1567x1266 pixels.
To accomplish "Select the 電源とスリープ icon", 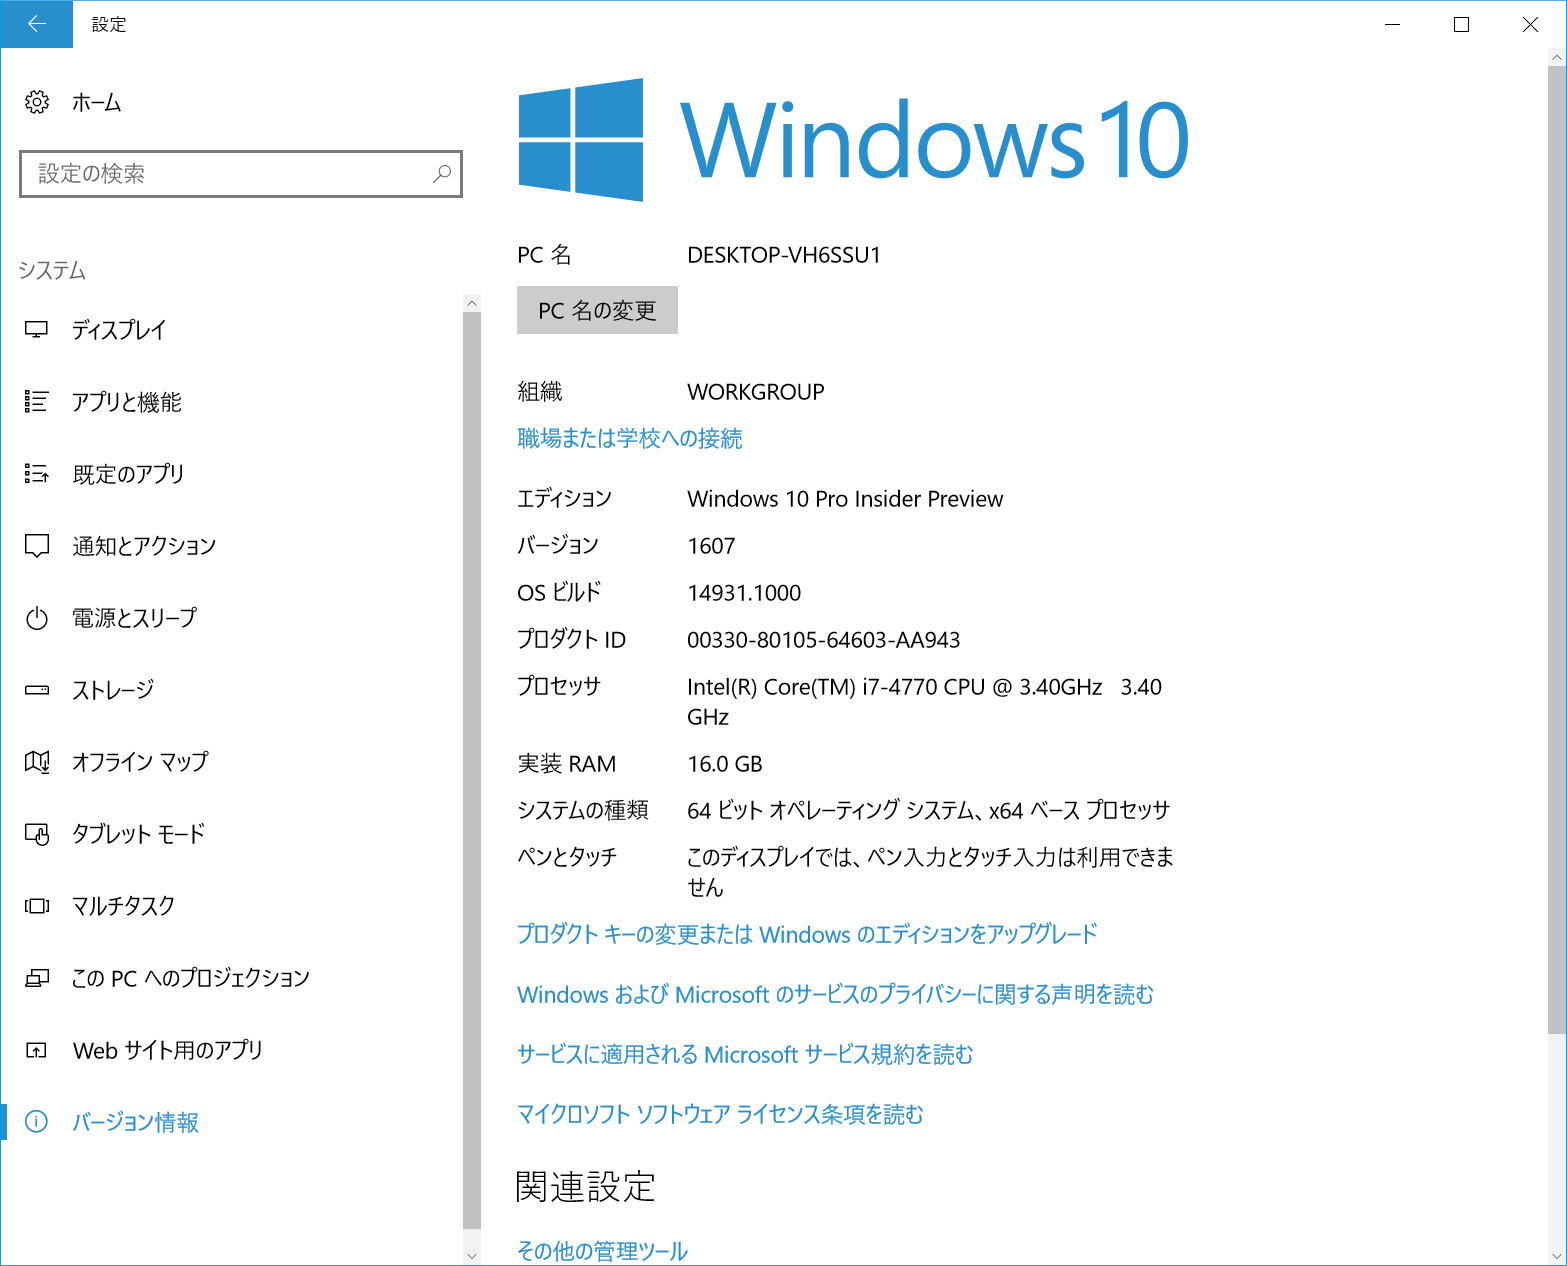I will tap(37, 618).
